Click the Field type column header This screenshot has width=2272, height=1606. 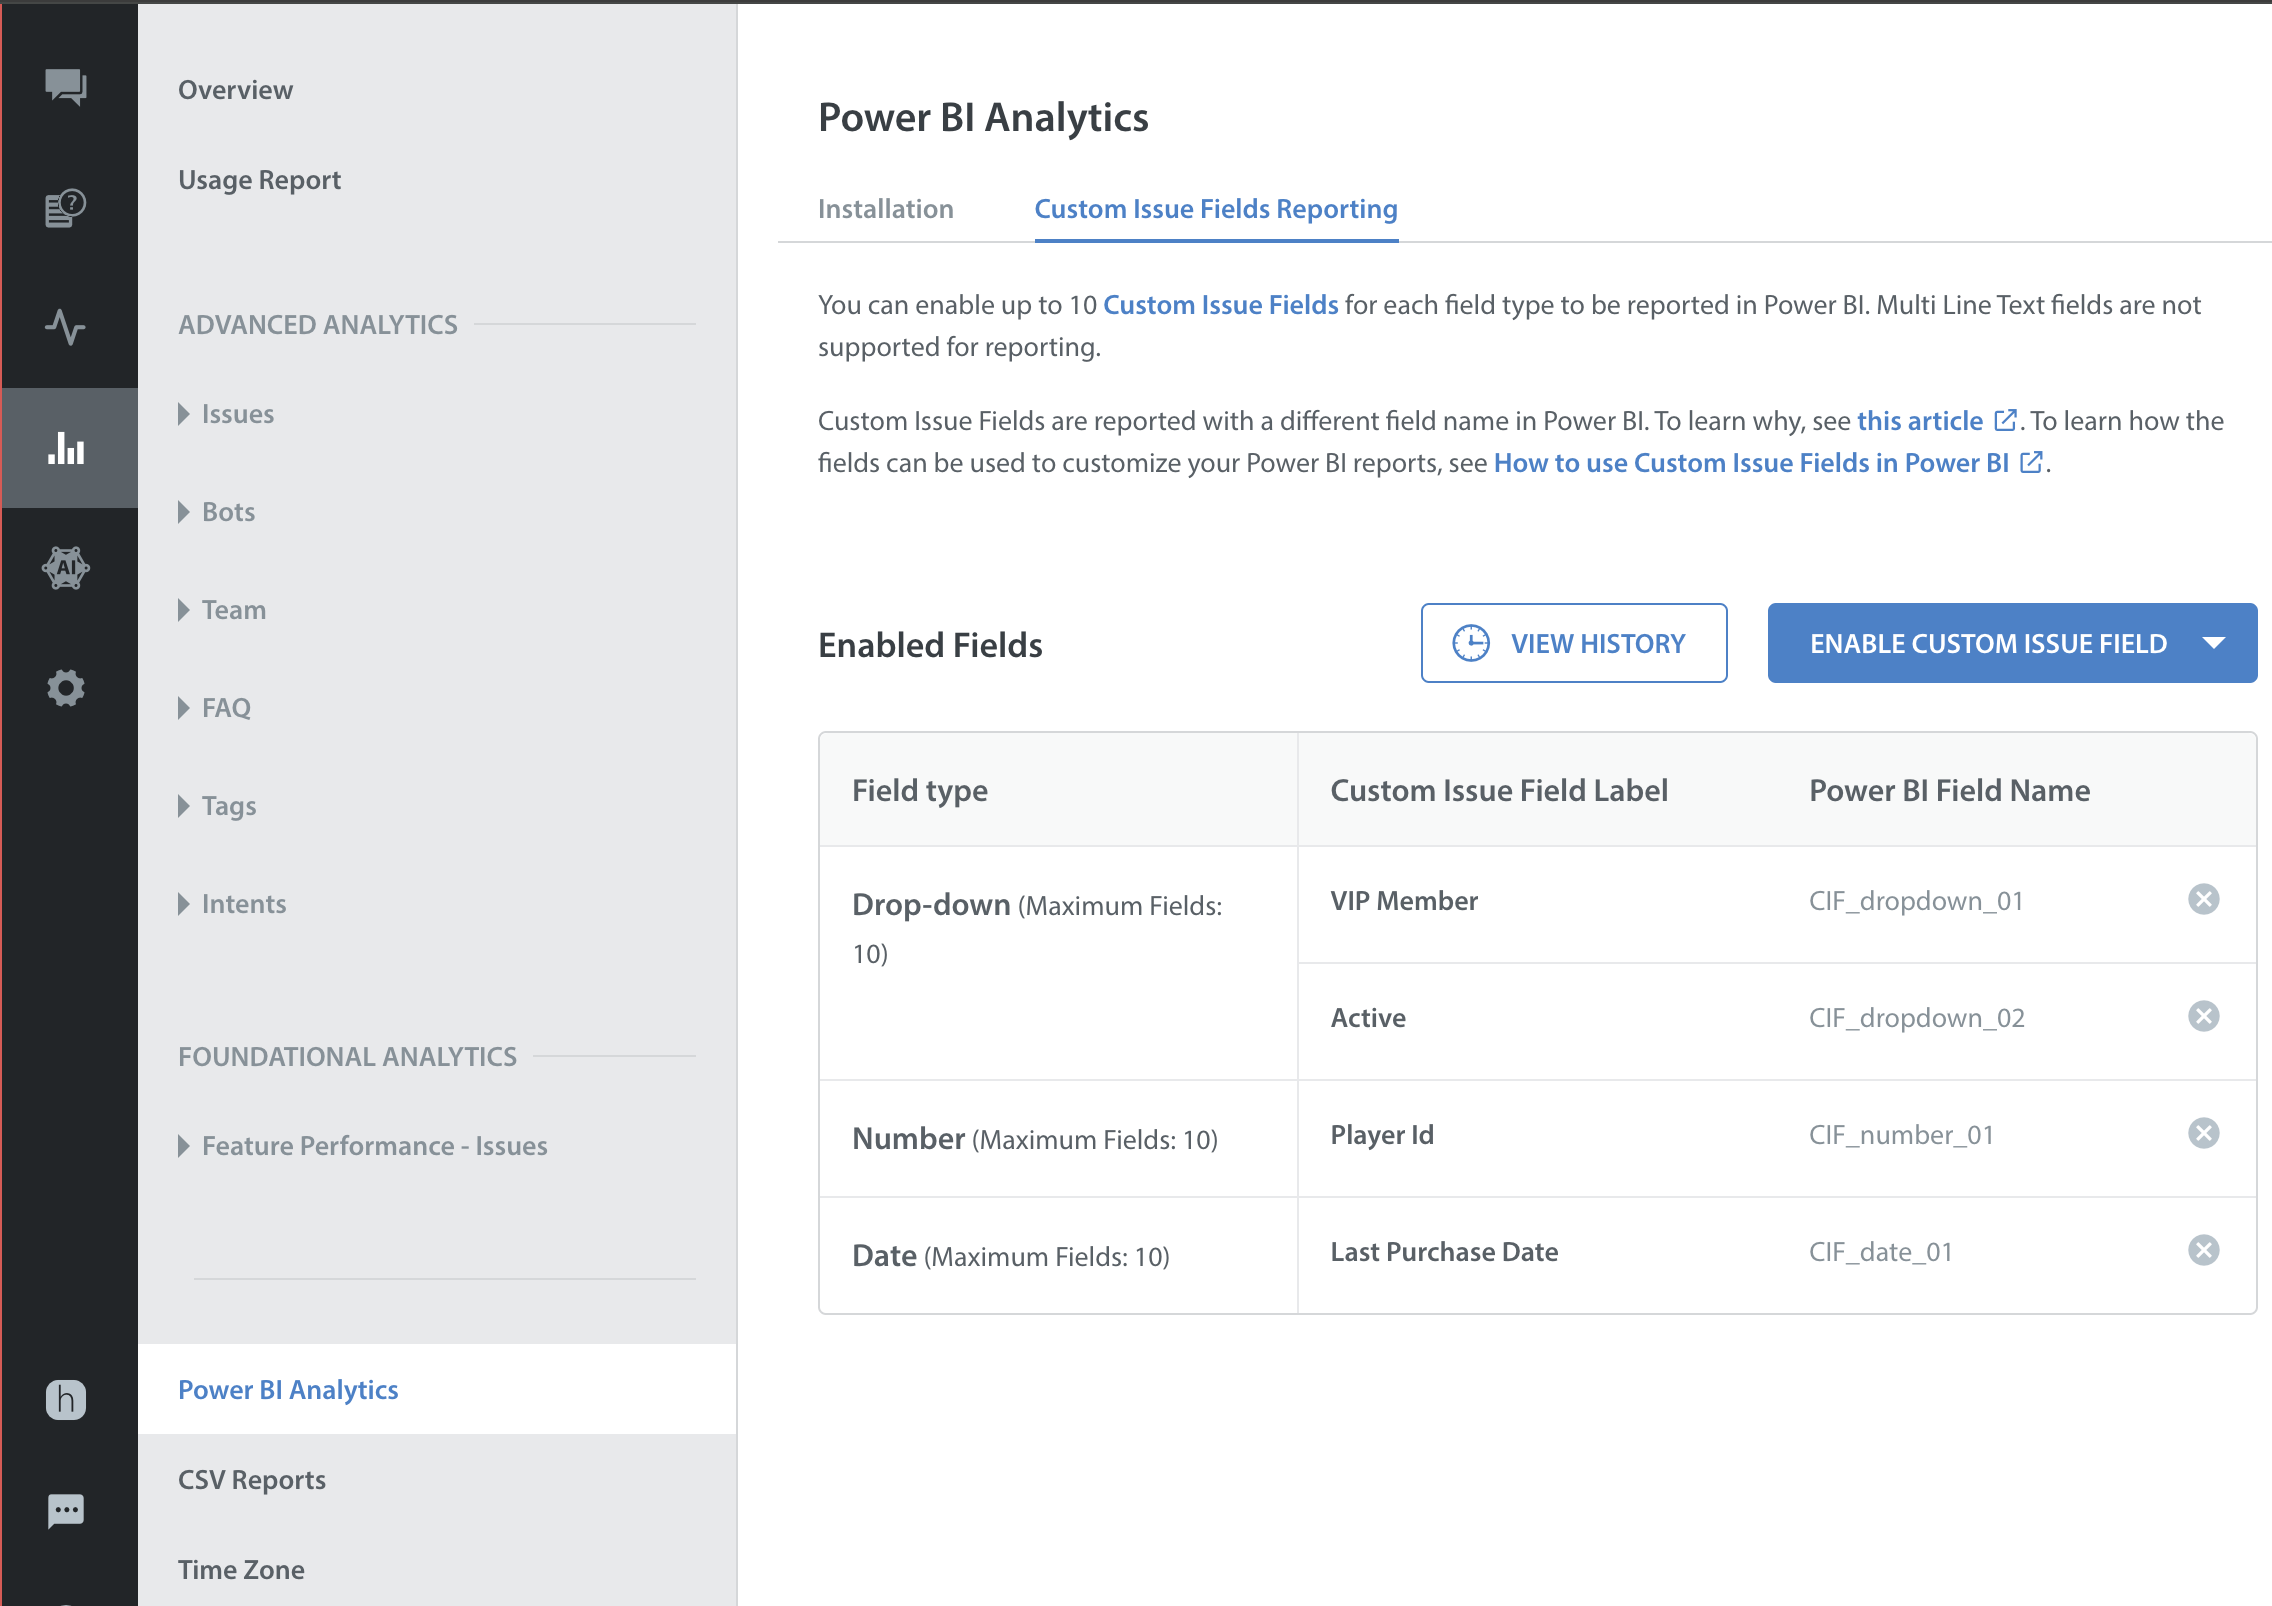pyautogui.click(x=920, y=791)
